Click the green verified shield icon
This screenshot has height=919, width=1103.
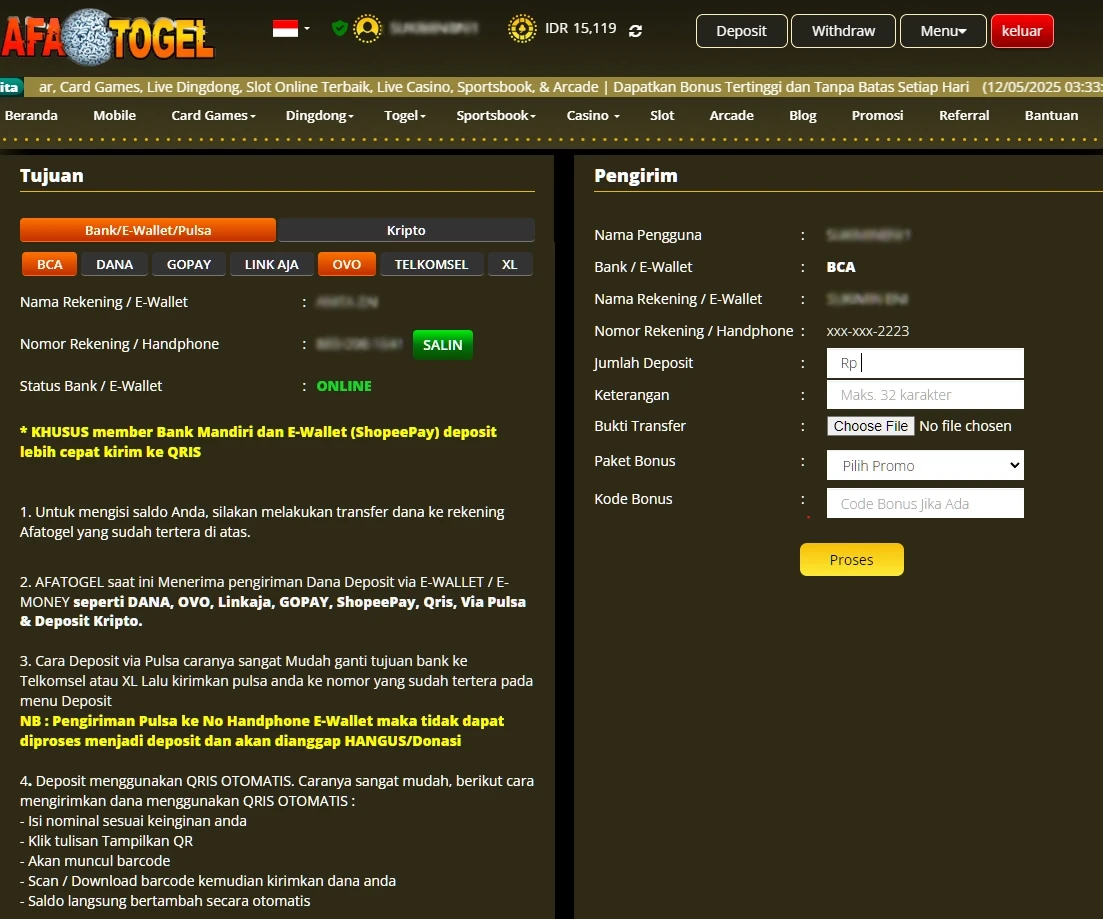[x=340, y=28]
